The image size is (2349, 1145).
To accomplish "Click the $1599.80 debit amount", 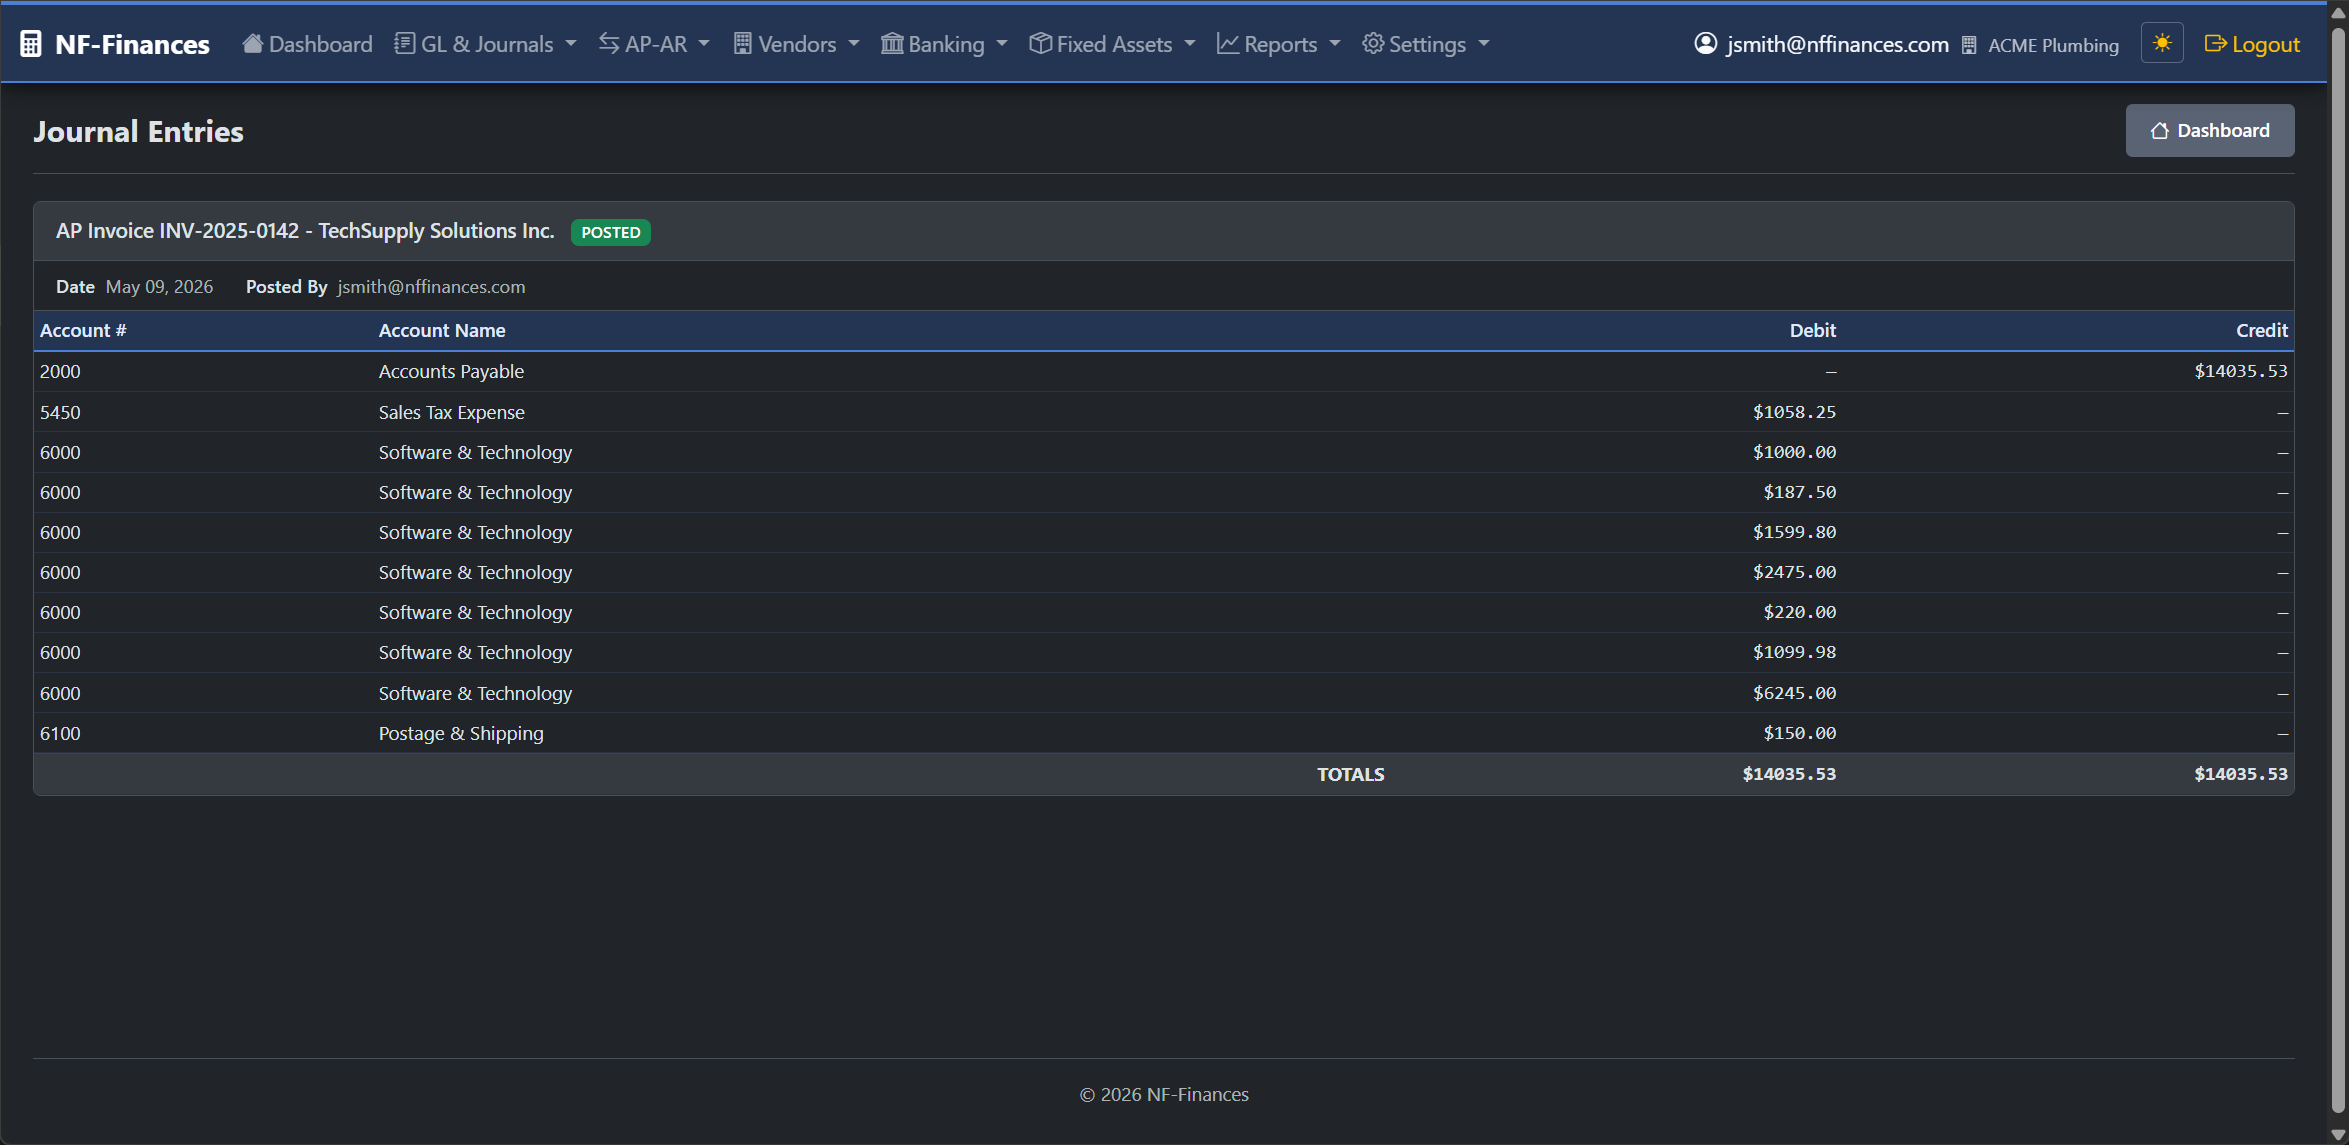I will click(1795, 532).
